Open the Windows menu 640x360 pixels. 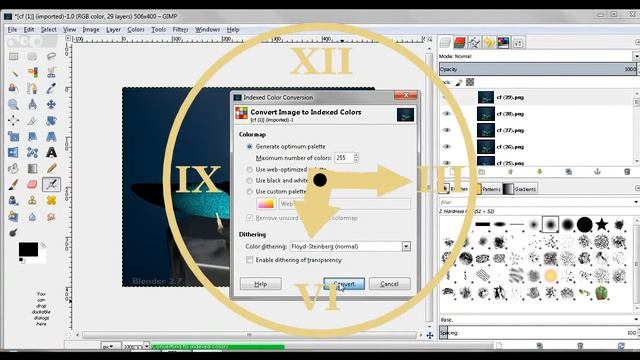207,29
